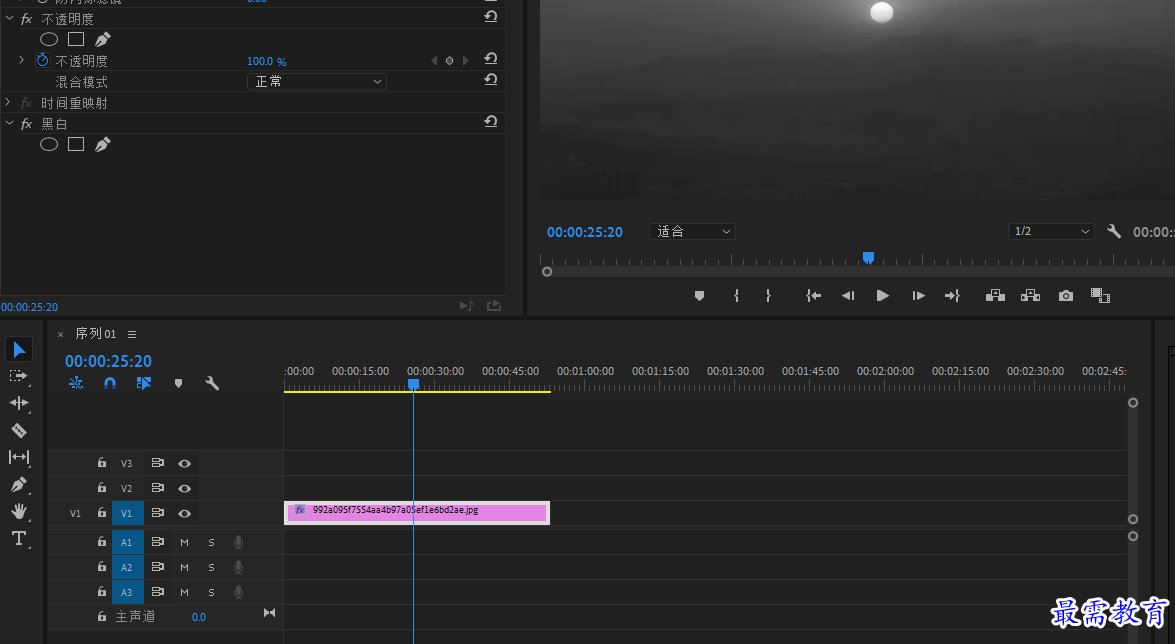Collapse the 不透明度 effect group
This screenshot has width=1175, height=644.
(10, 18)
